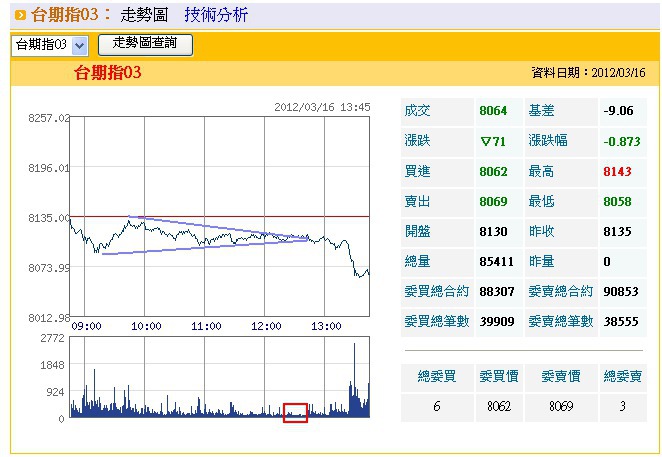Click the 賣出 value 8069 in quote table

(x=493, y=201)
